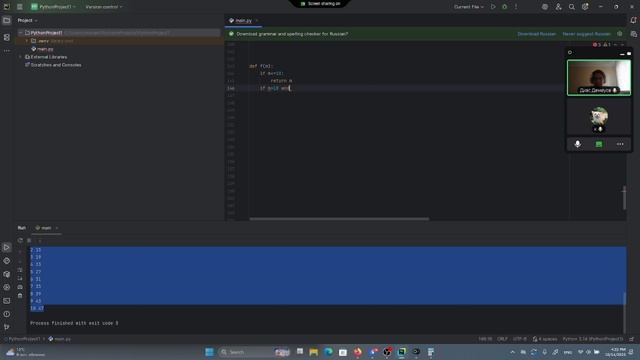Collapse the PythonProject1 root tree node
The height and width of the screenshot is (360, 640).
pos(20,33)
